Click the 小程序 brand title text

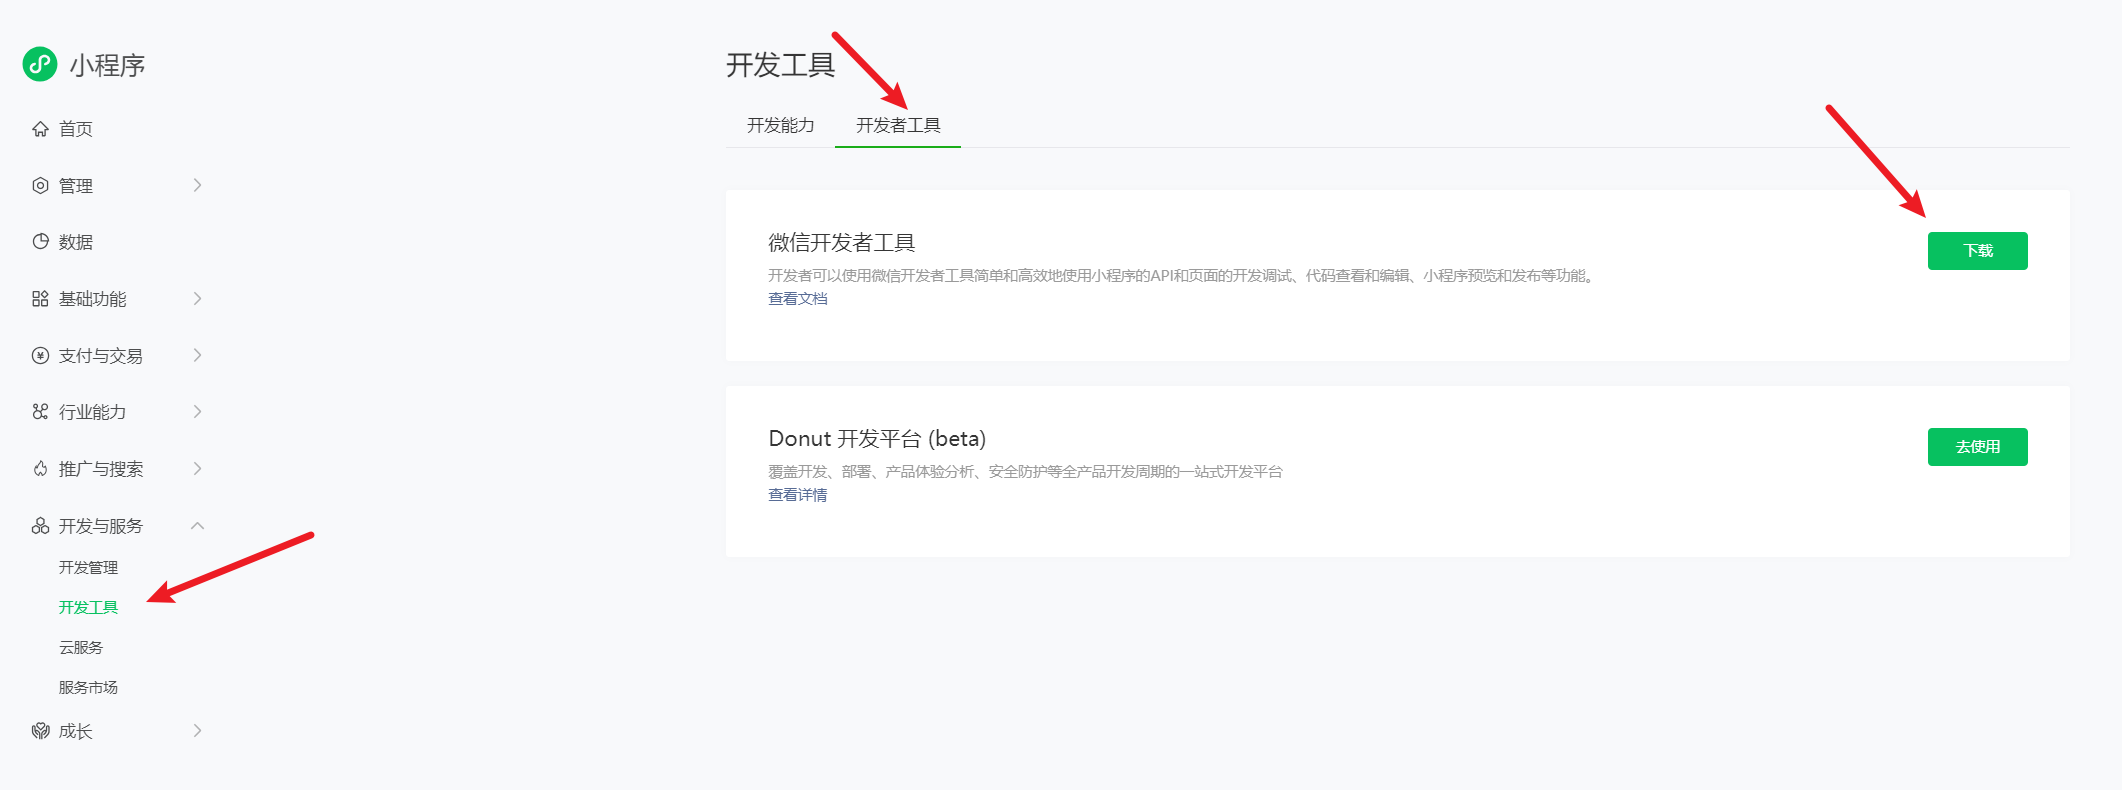coord(107,65)
